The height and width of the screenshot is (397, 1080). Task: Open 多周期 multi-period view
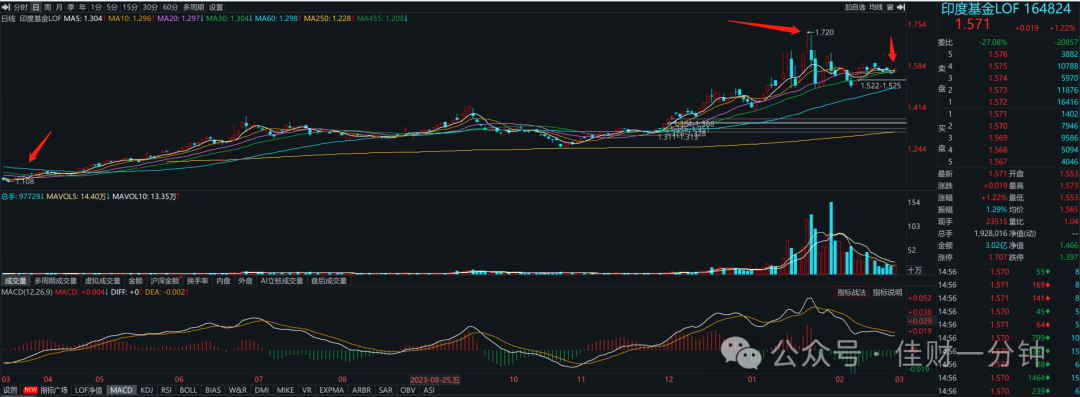coord(194,7)
